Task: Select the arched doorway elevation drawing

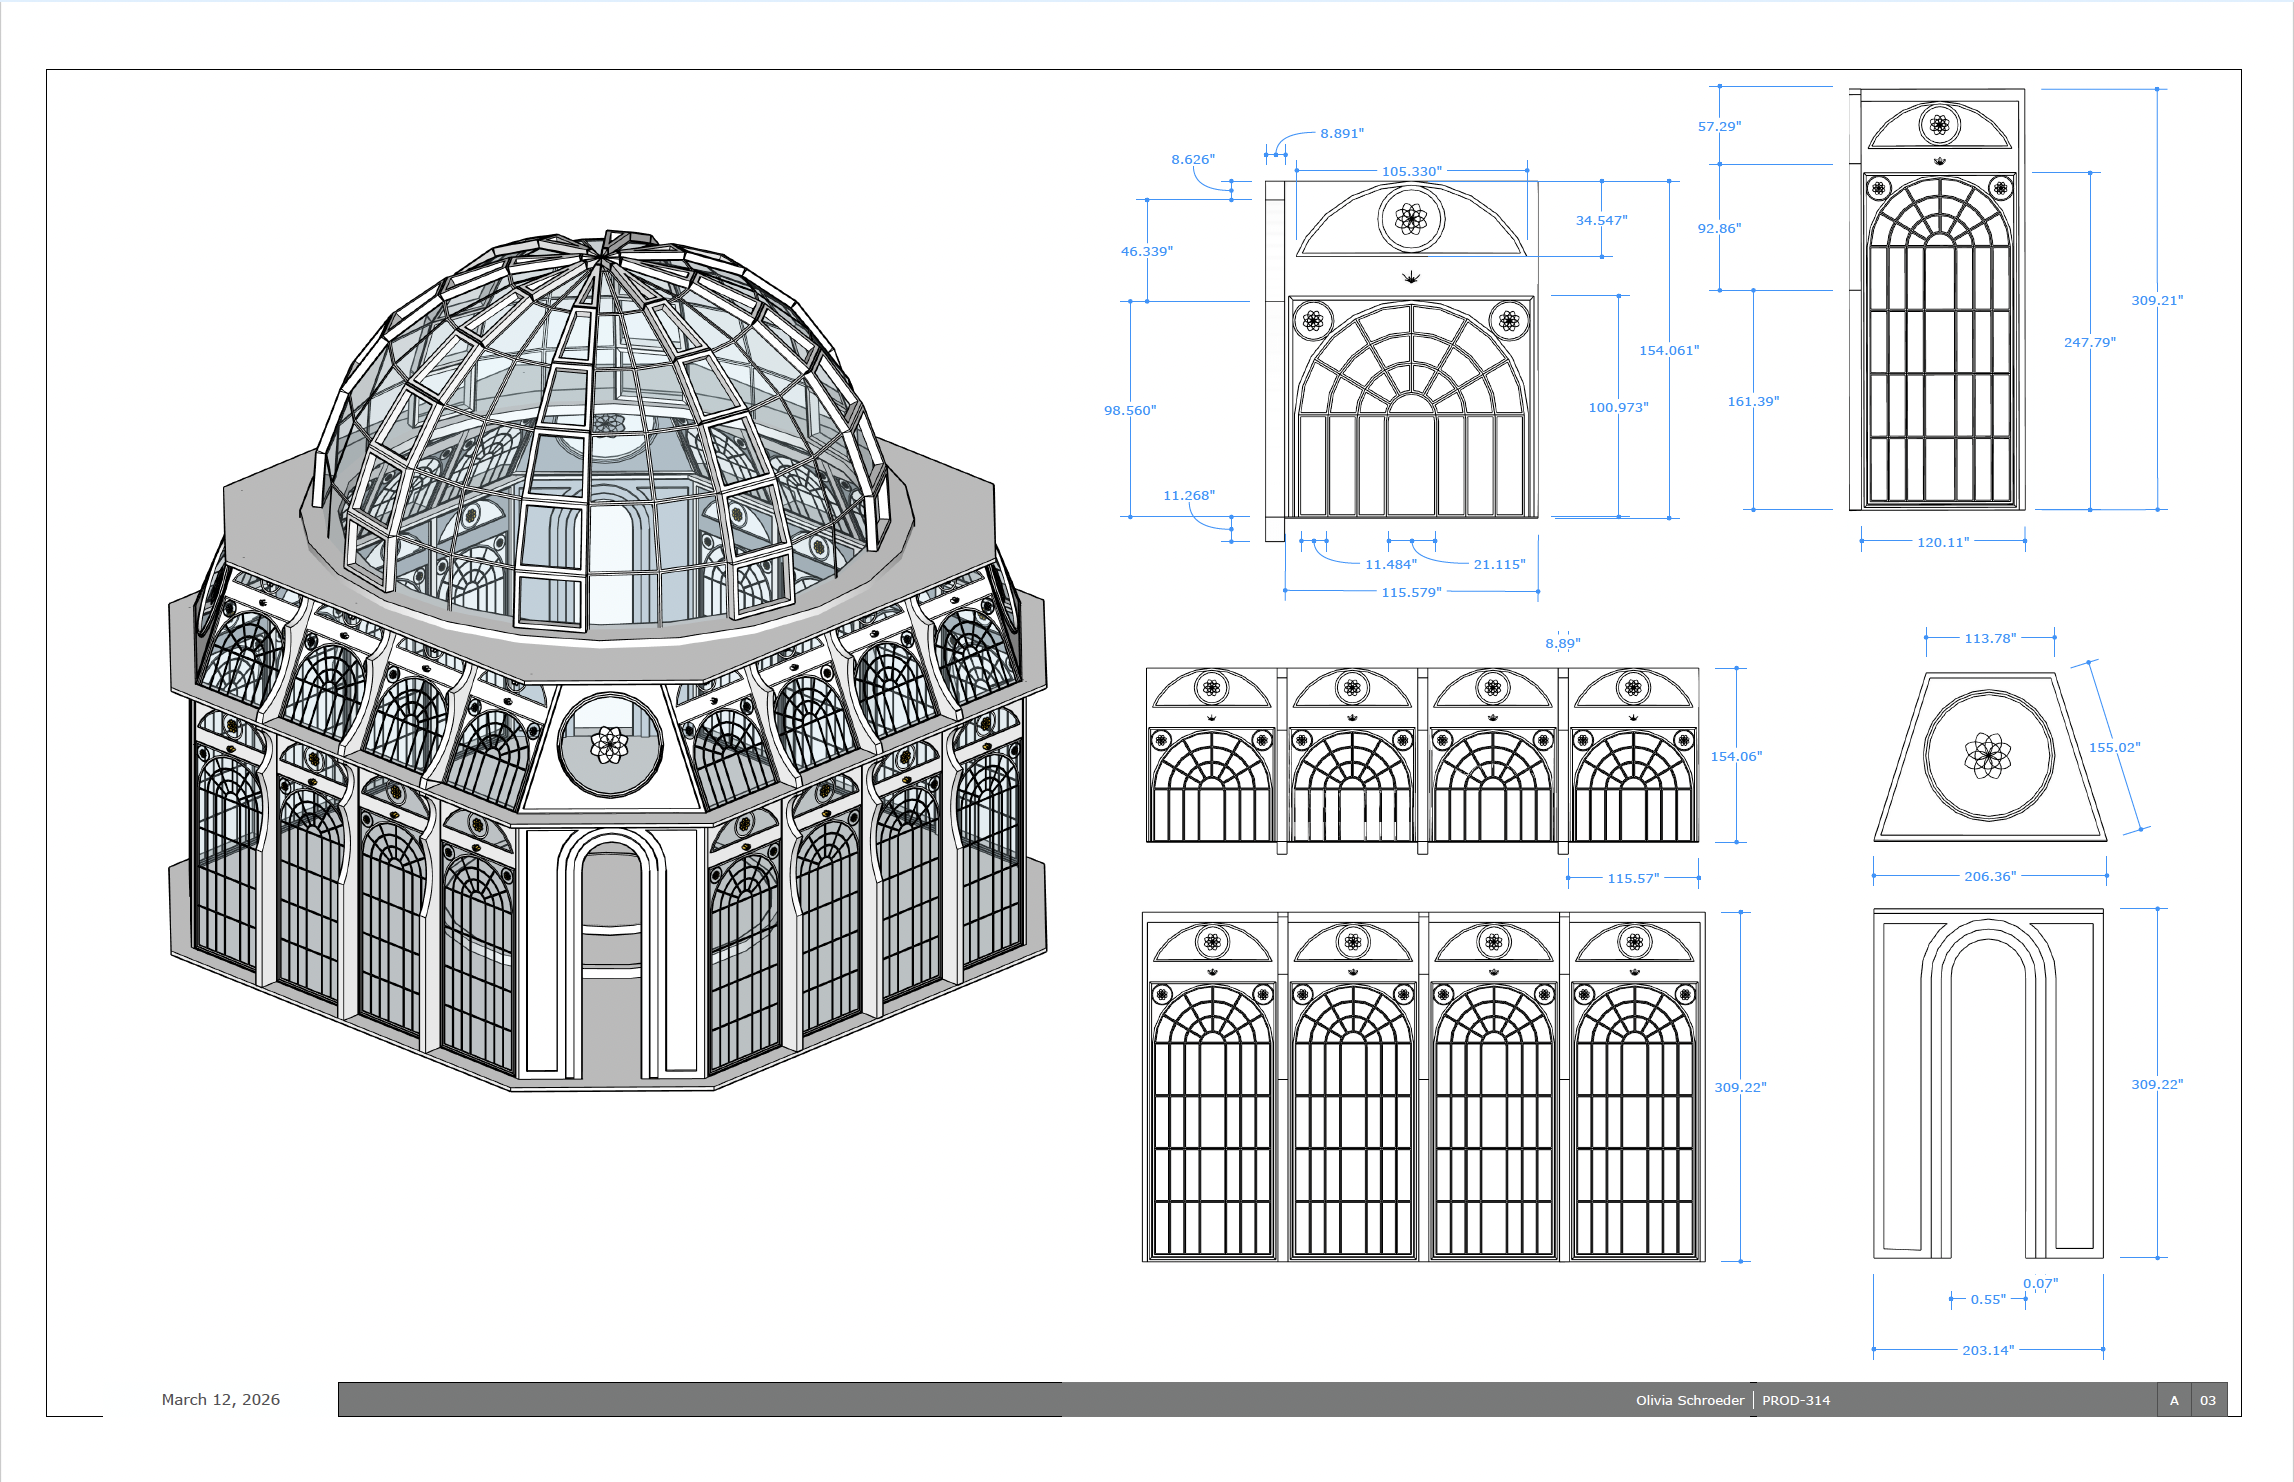Action: [1988, 1083]
